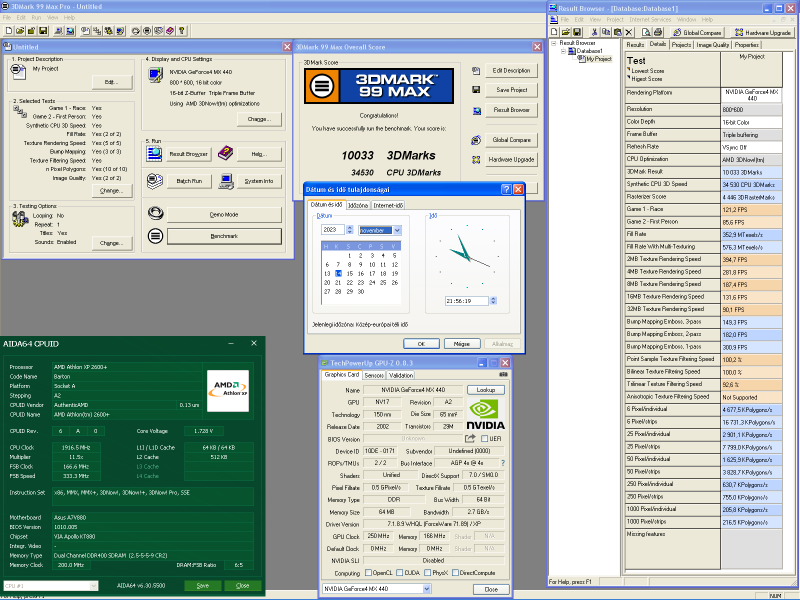The height and width of the screenshot is (600, 800).
Task: Open the Internet Services menu in Result Browser
Action: click(650, 19)
